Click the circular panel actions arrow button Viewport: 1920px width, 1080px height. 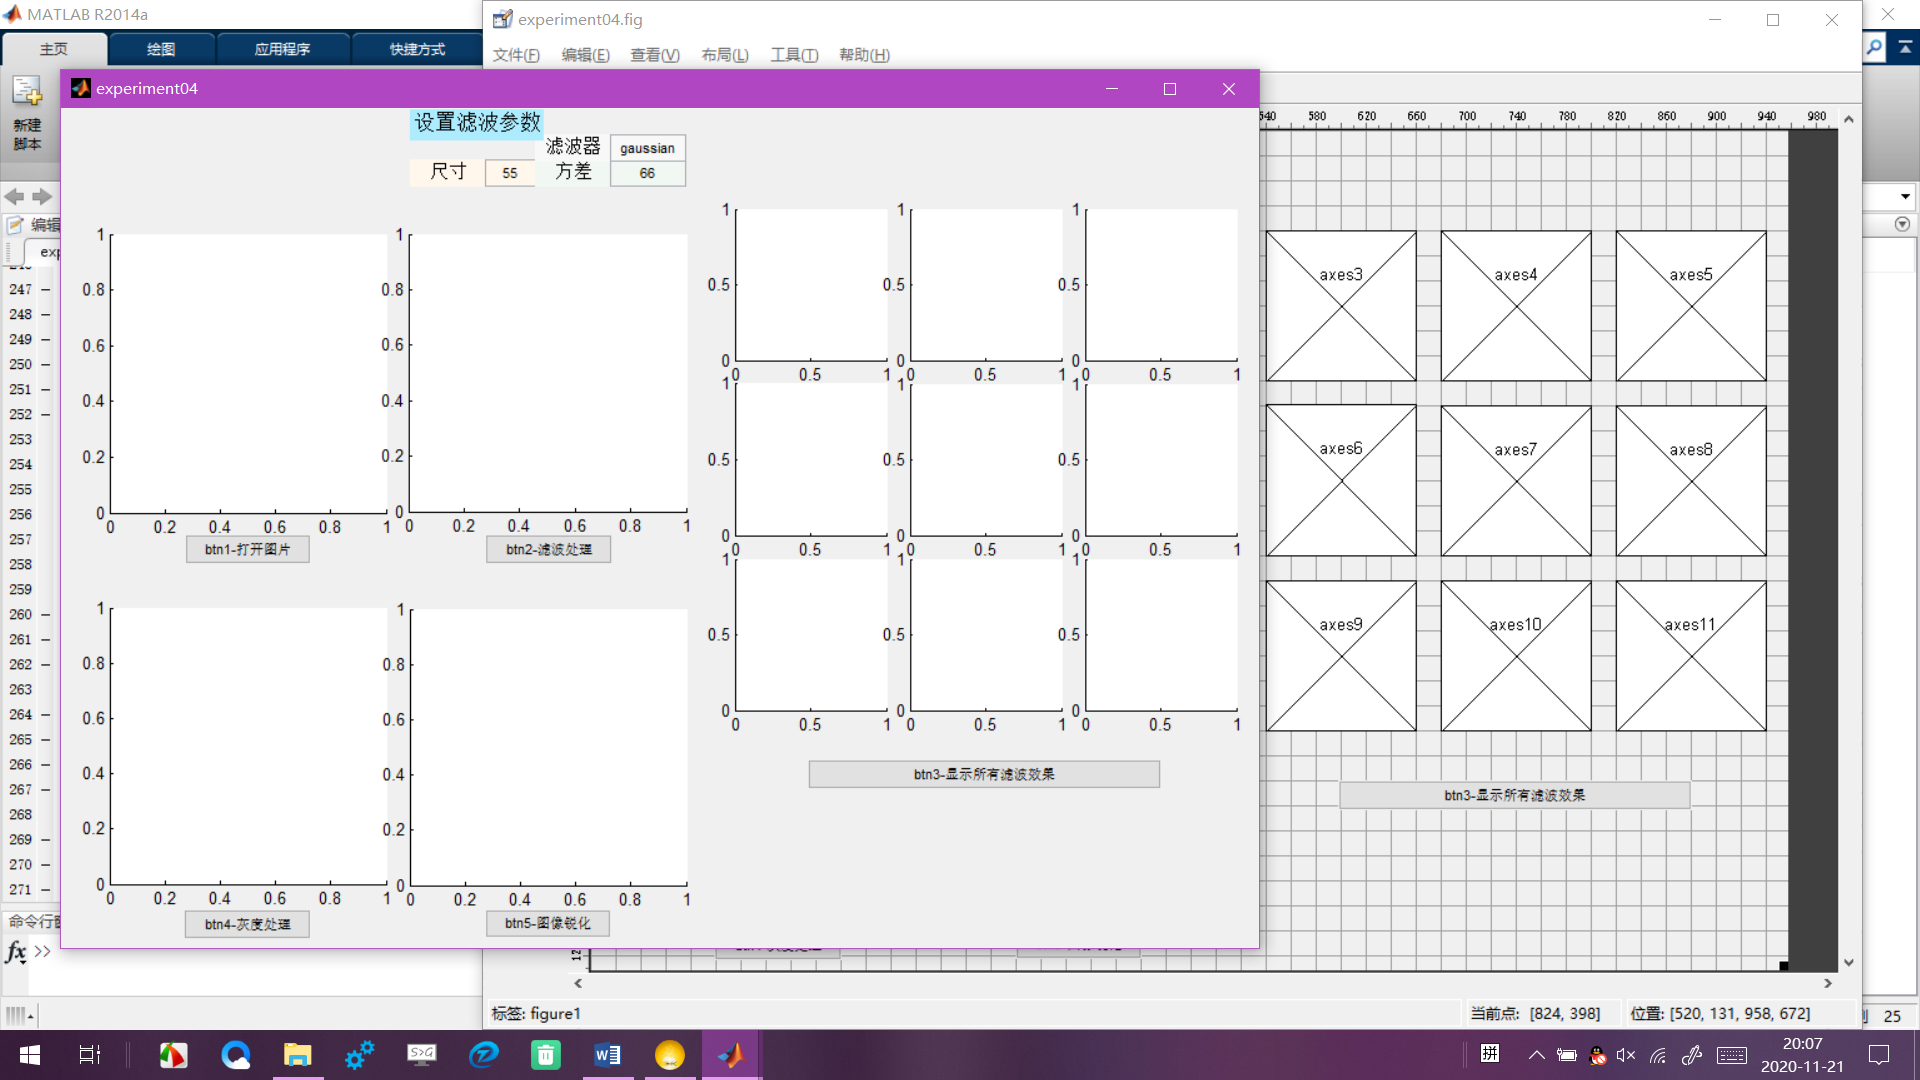coord(1902,225)
